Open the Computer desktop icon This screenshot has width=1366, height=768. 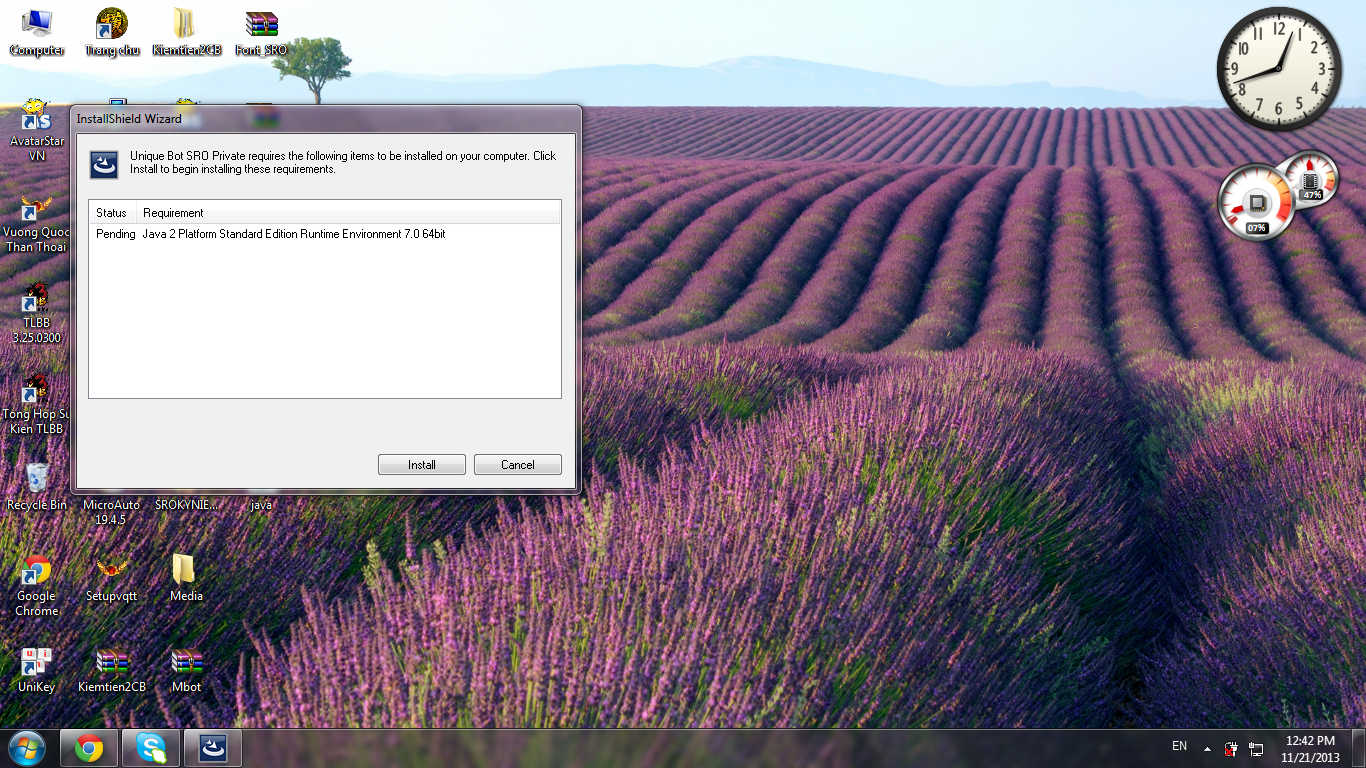[x=37, y=32]
